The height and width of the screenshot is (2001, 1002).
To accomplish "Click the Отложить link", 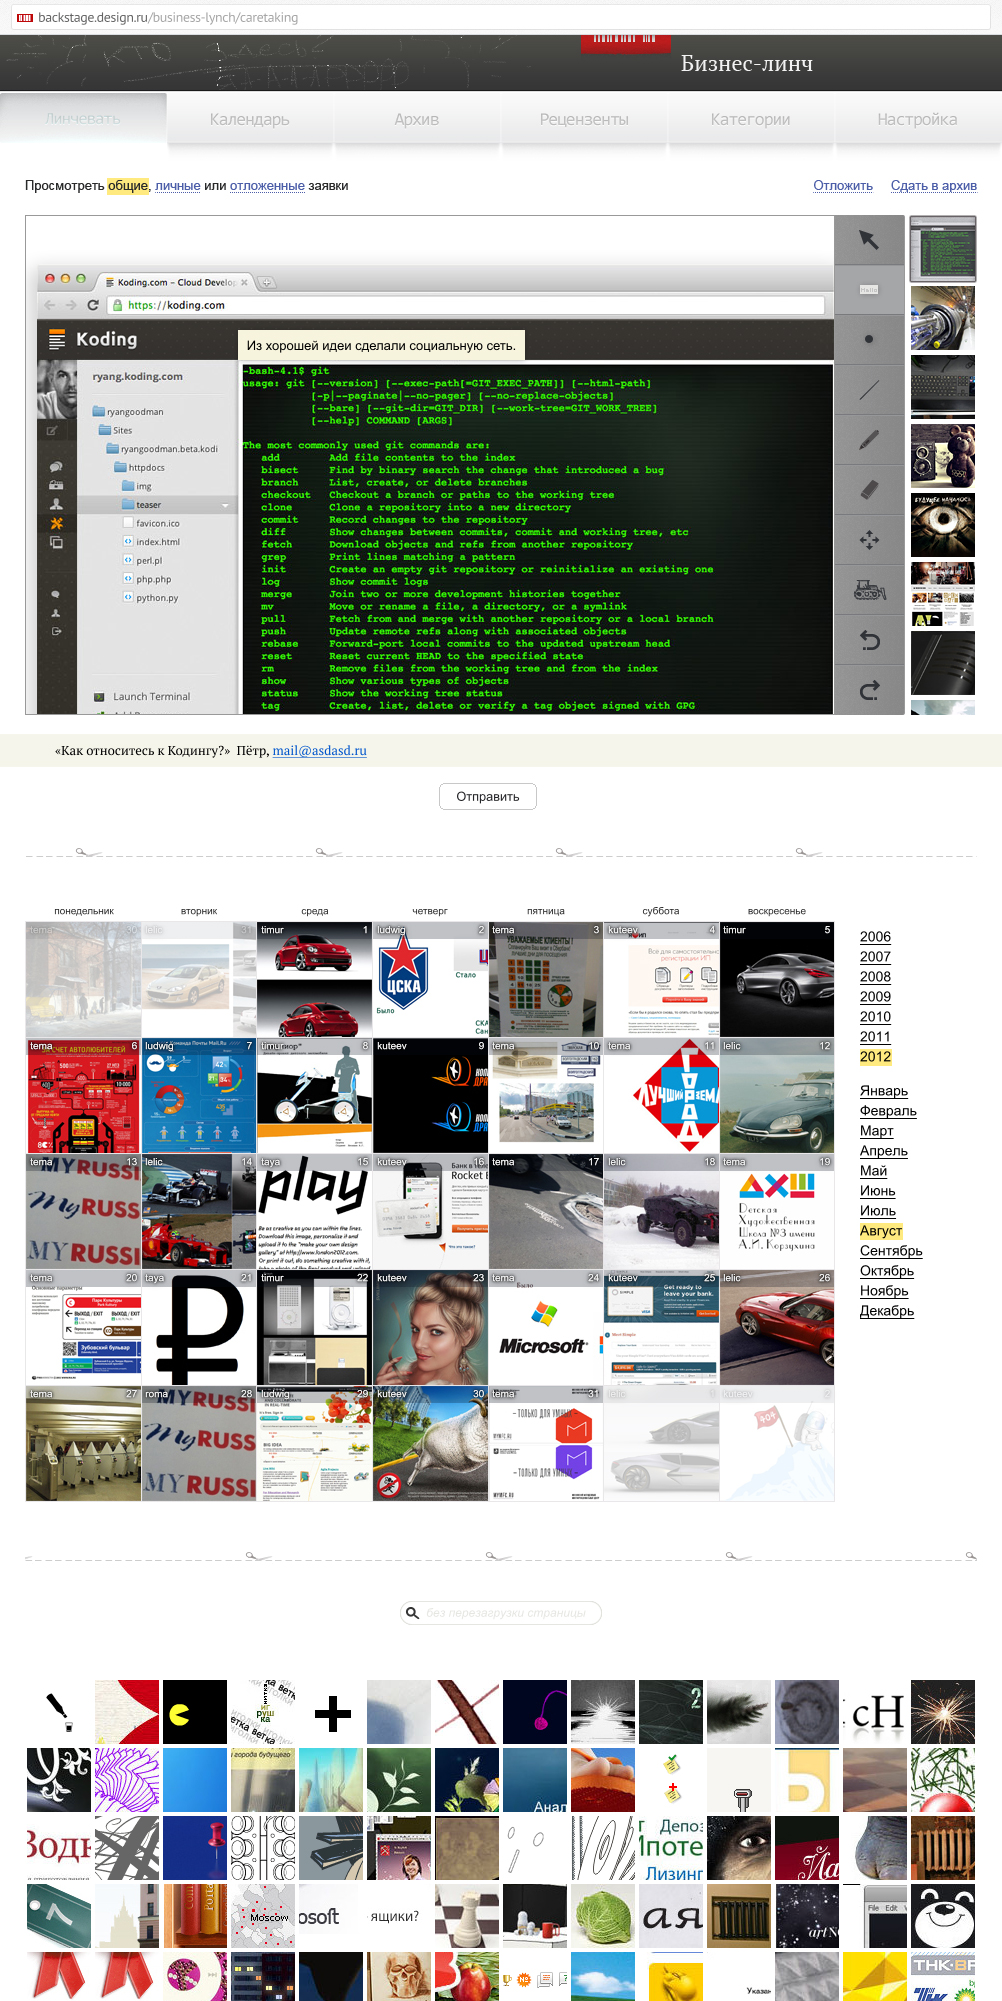I will 842,186.
